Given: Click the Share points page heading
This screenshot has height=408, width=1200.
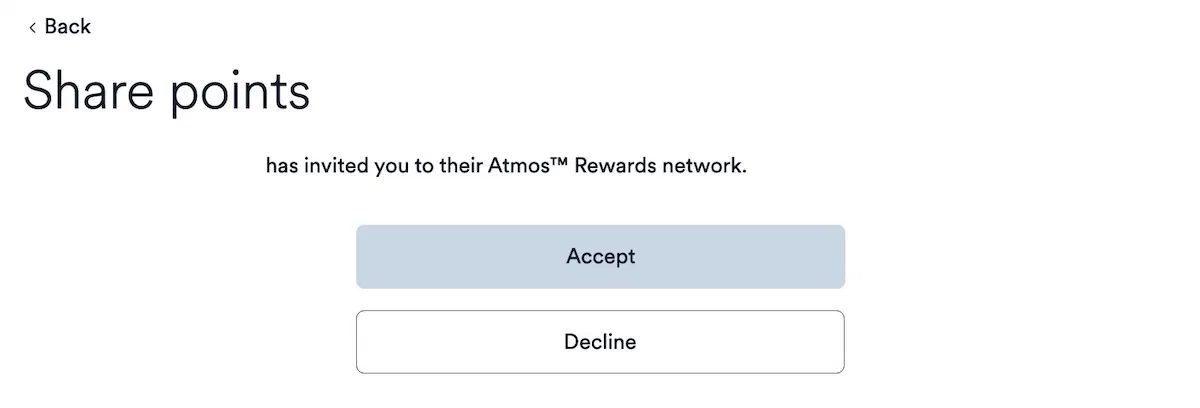Looking at the screenshot, I should [x=166, y=92].
